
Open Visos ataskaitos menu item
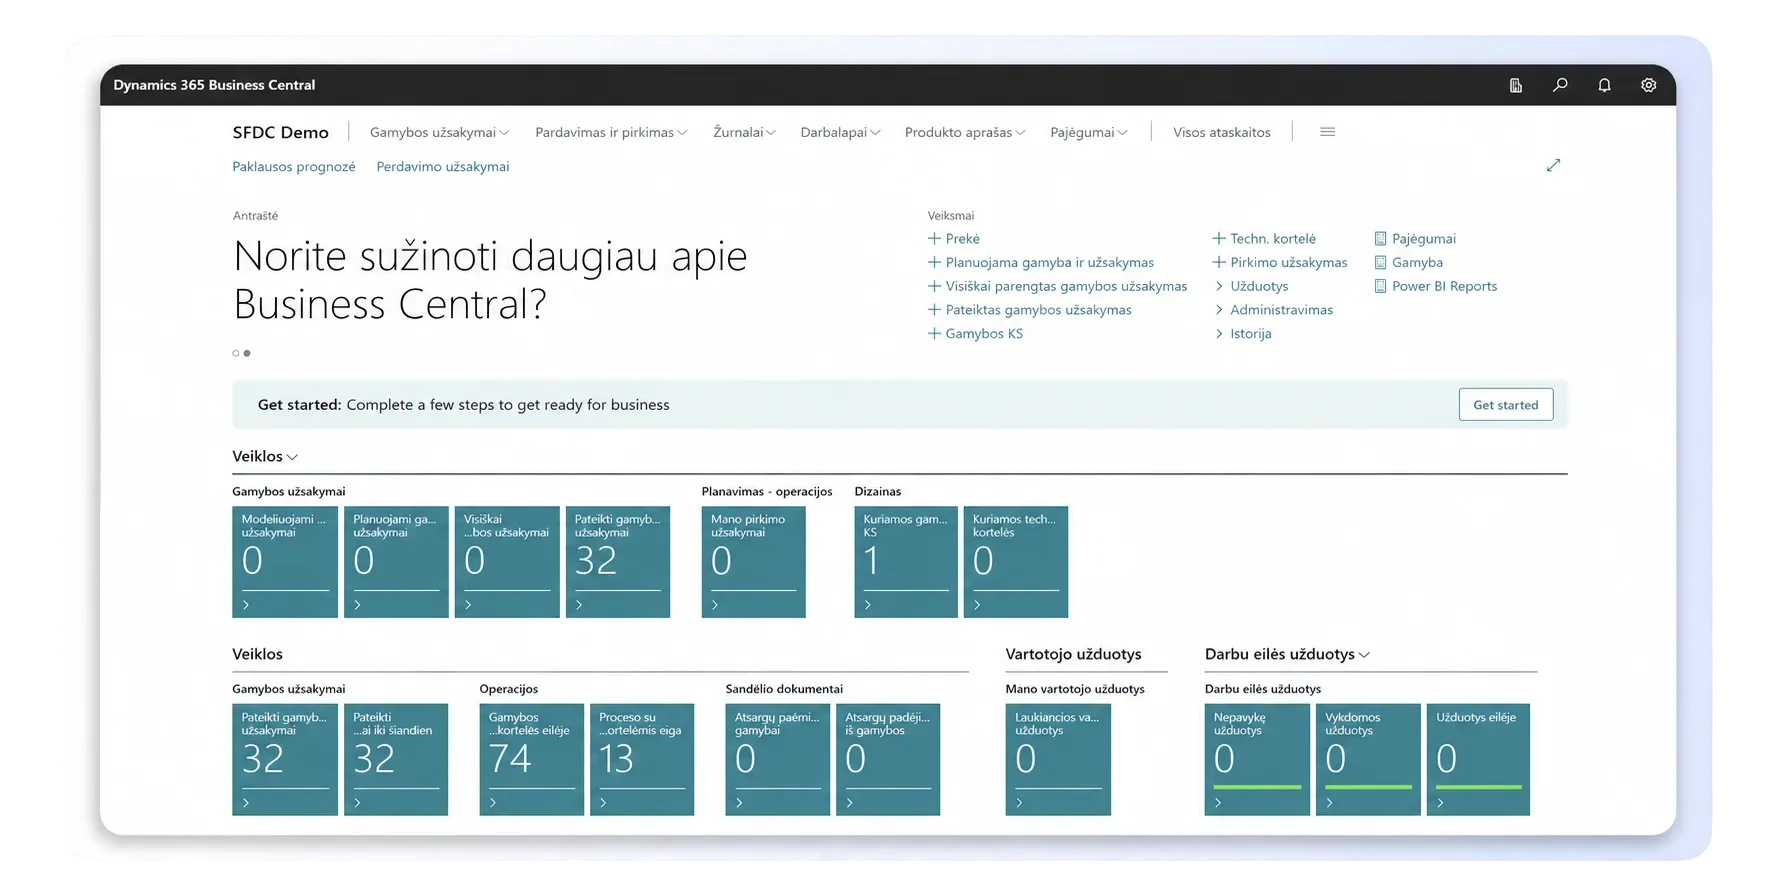pos(1222,132)
